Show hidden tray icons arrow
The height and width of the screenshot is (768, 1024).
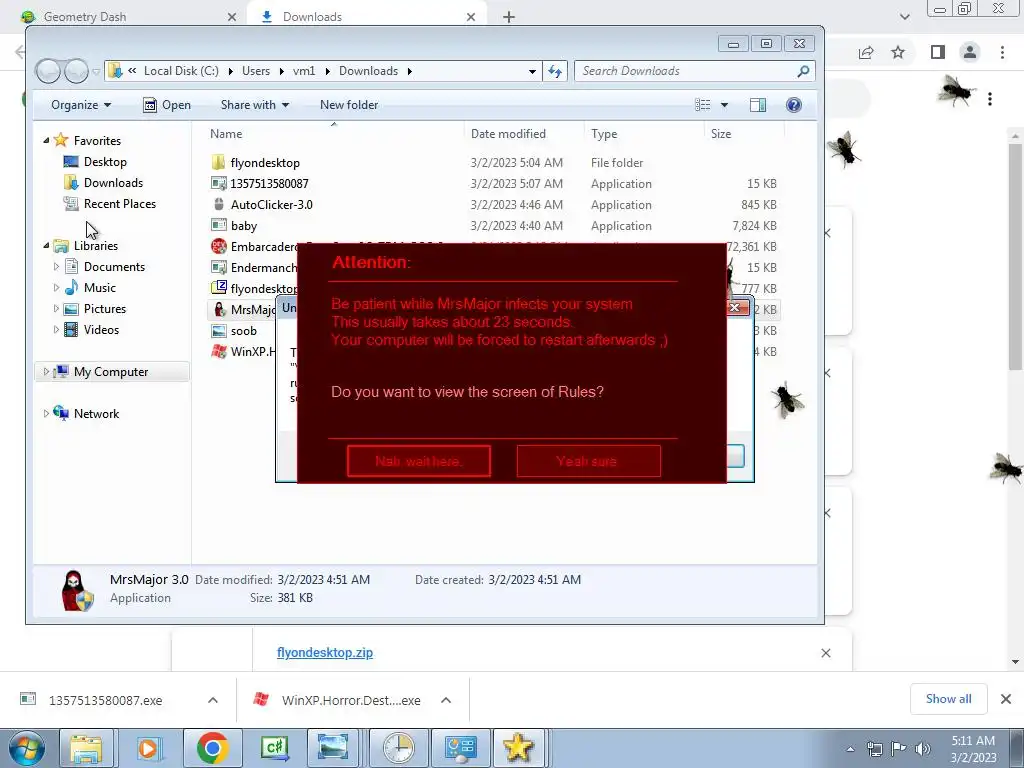point(850,749)
